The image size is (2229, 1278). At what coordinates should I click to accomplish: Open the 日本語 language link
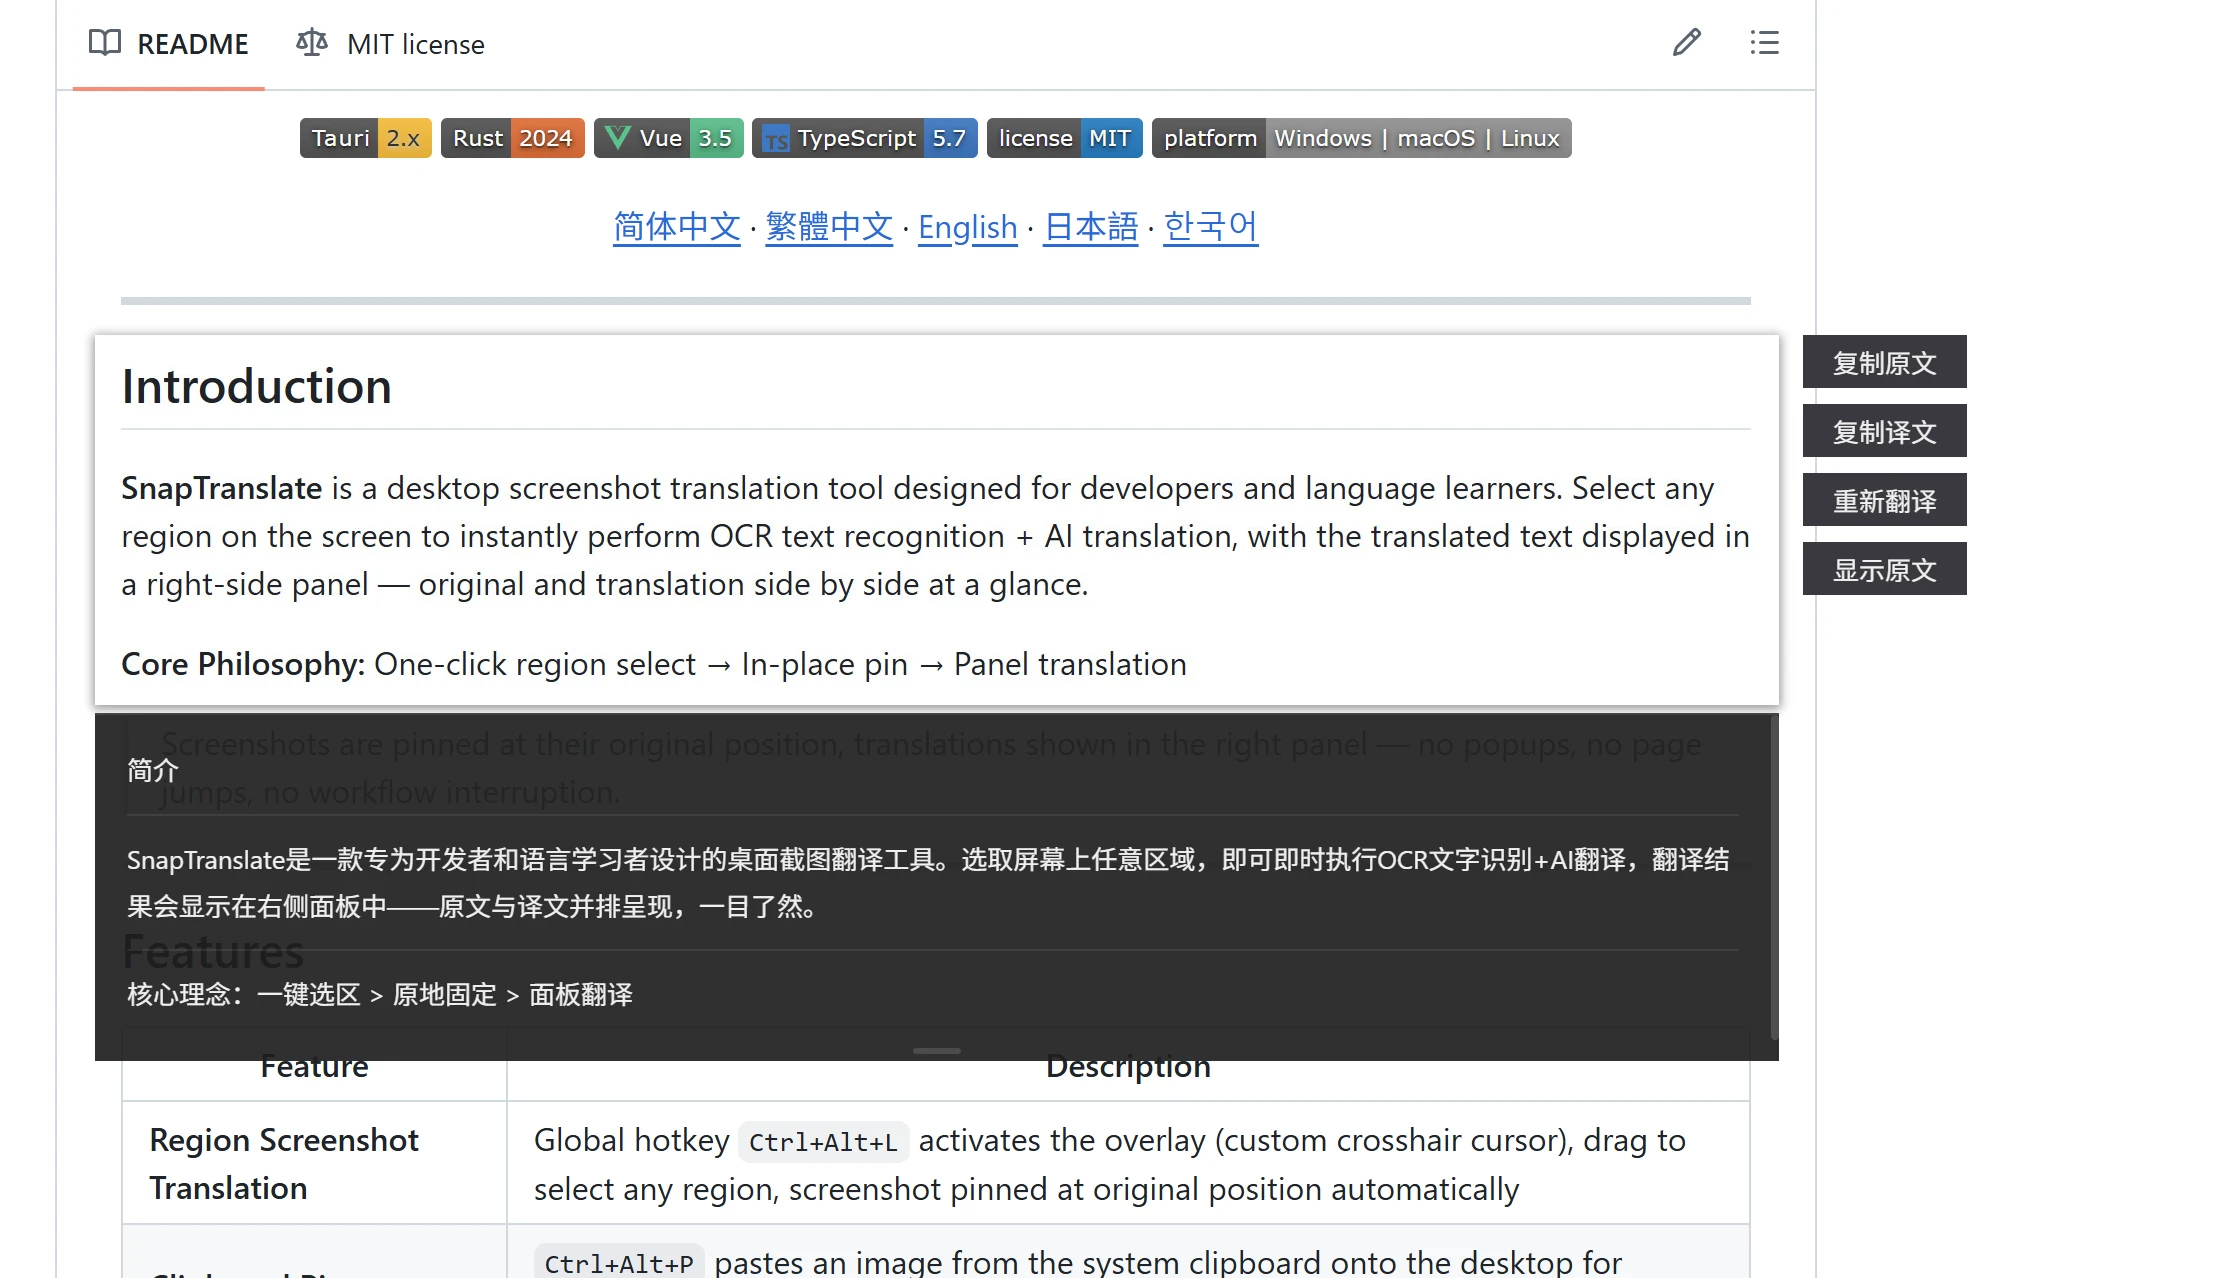pos(1091,227)
